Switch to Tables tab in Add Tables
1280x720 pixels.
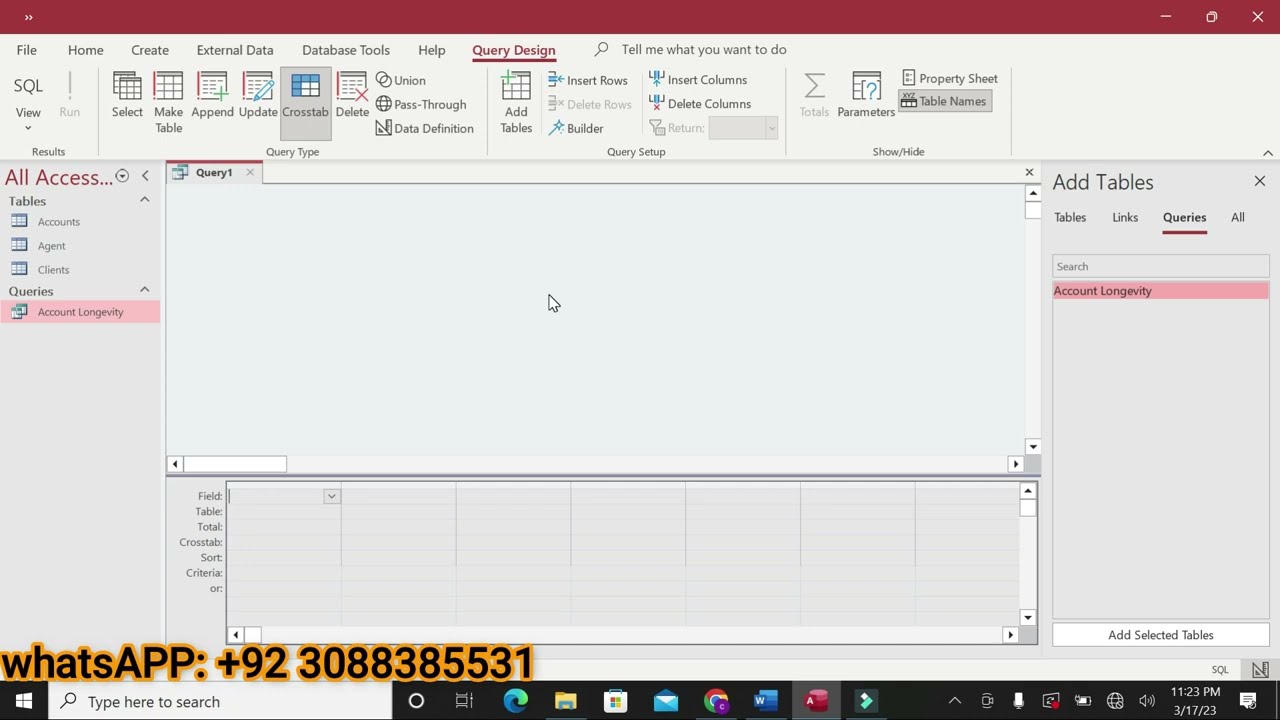coord(1070,217)
